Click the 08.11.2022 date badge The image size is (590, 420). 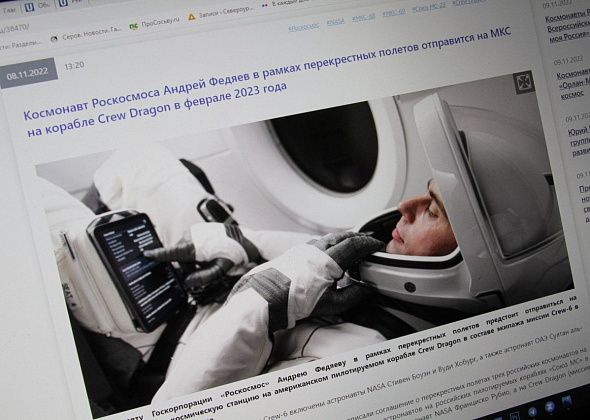[28, 73]
